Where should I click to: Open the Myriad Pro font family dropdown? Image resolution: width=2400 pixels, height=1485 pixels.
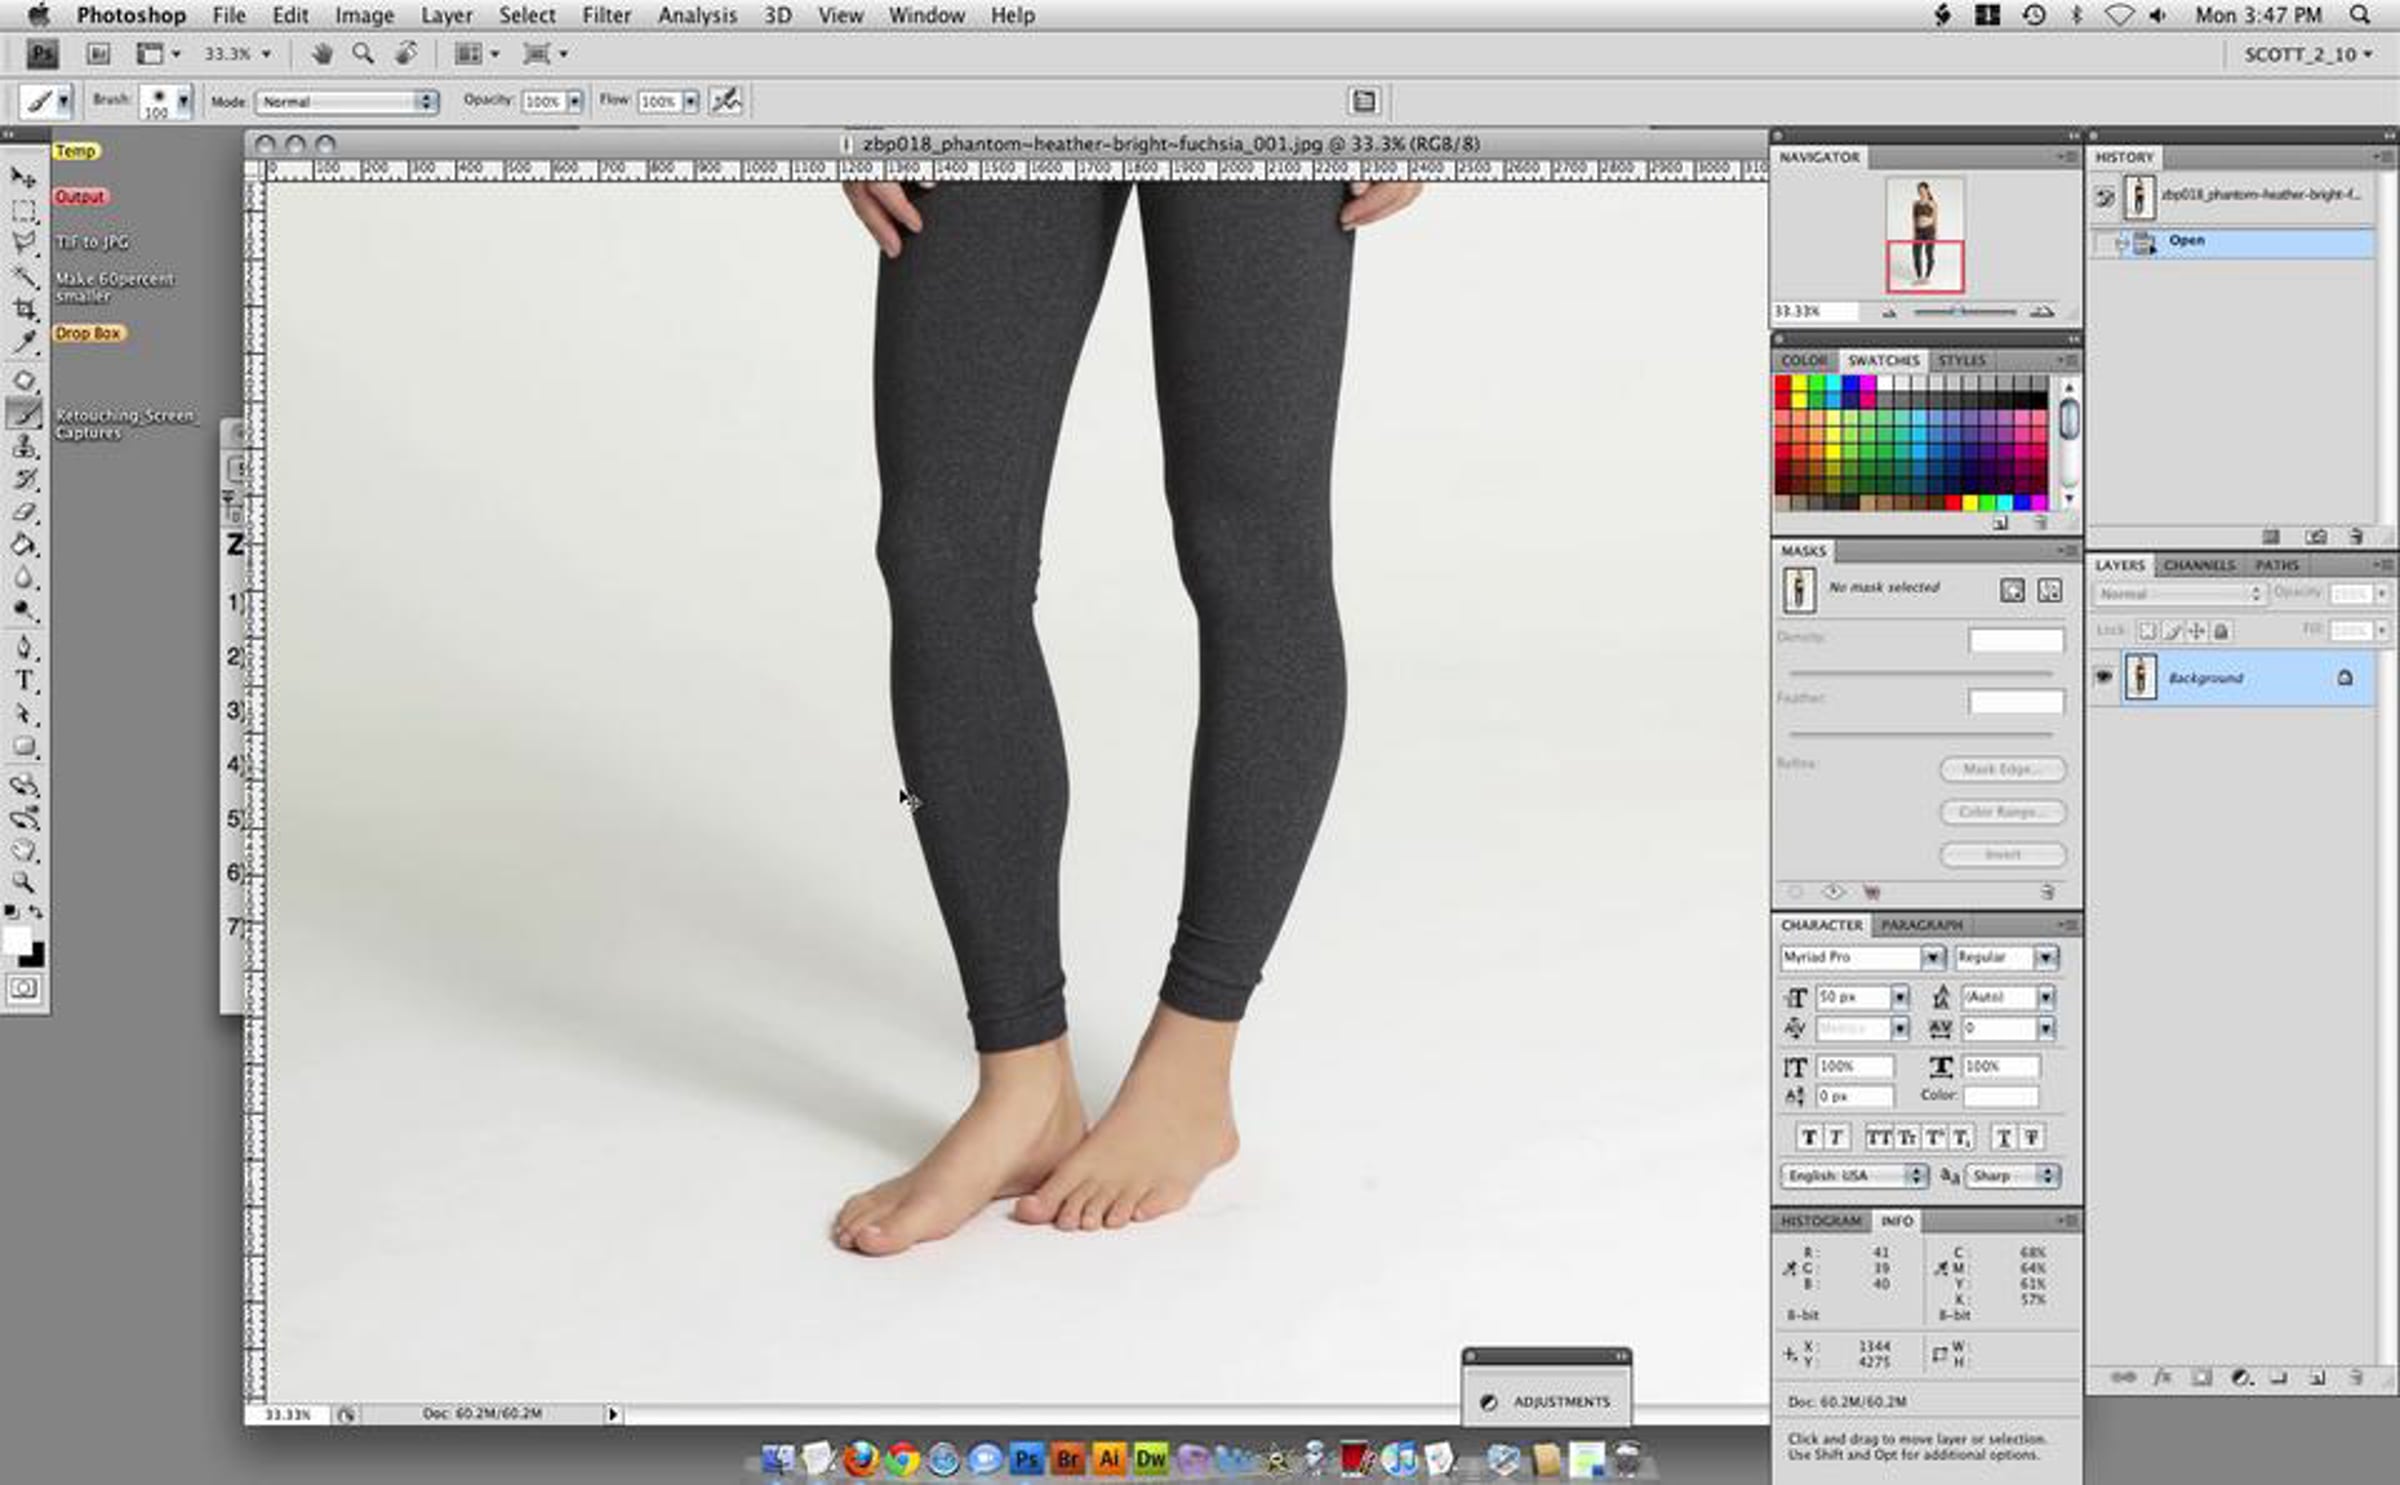click(1932, 958)
